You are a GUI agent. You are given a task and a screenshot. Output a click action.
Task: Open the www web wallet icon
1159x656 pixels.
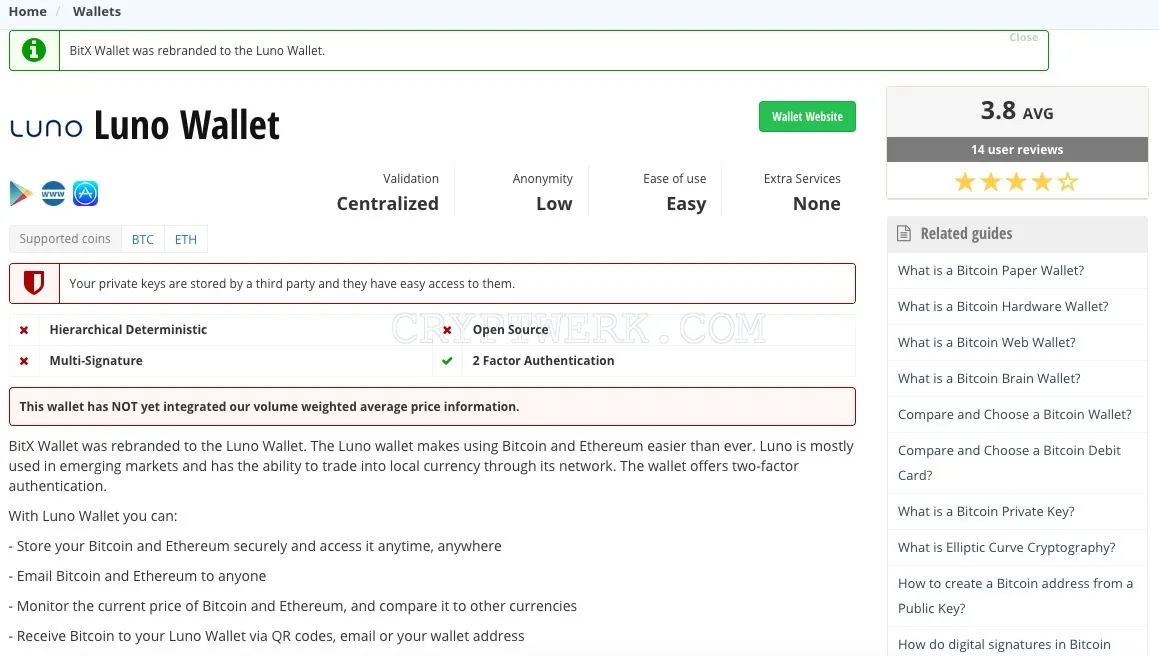coord(53,194)
